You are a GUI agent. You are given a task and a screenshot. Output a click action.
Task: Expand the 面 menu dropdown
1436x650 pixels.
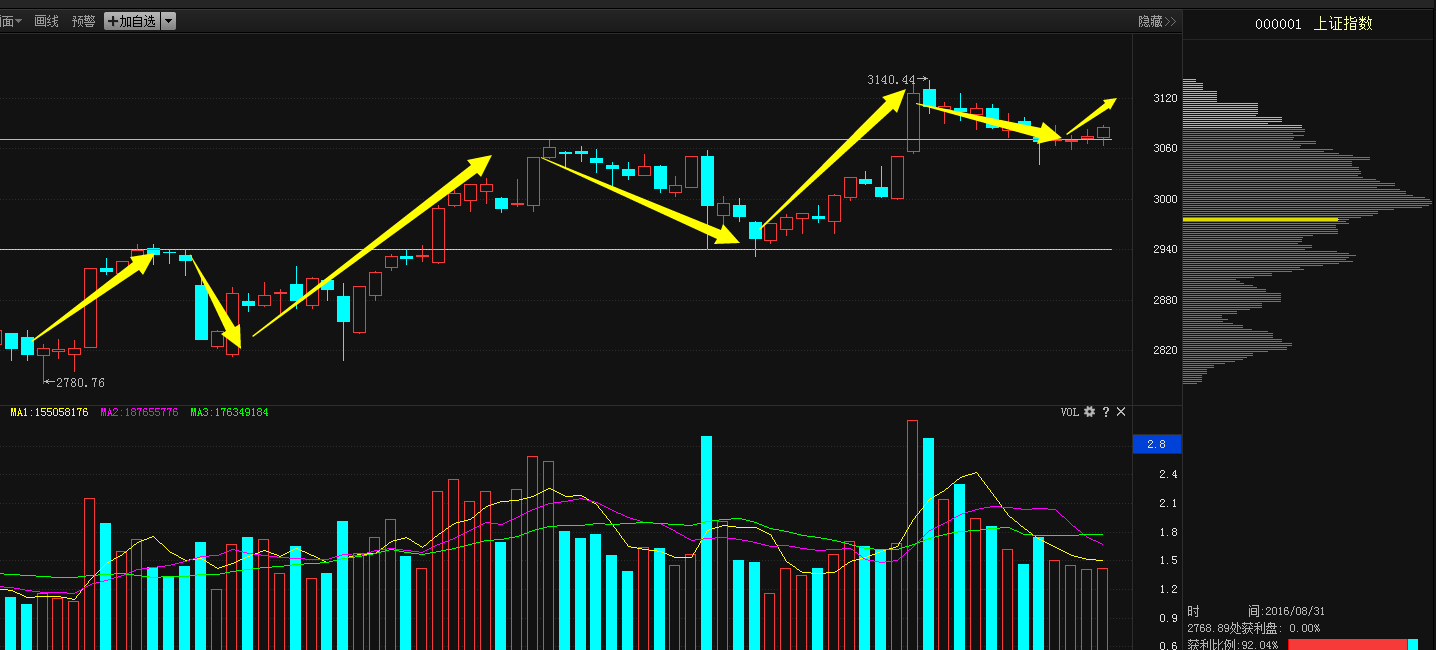[x=11, y=21]
